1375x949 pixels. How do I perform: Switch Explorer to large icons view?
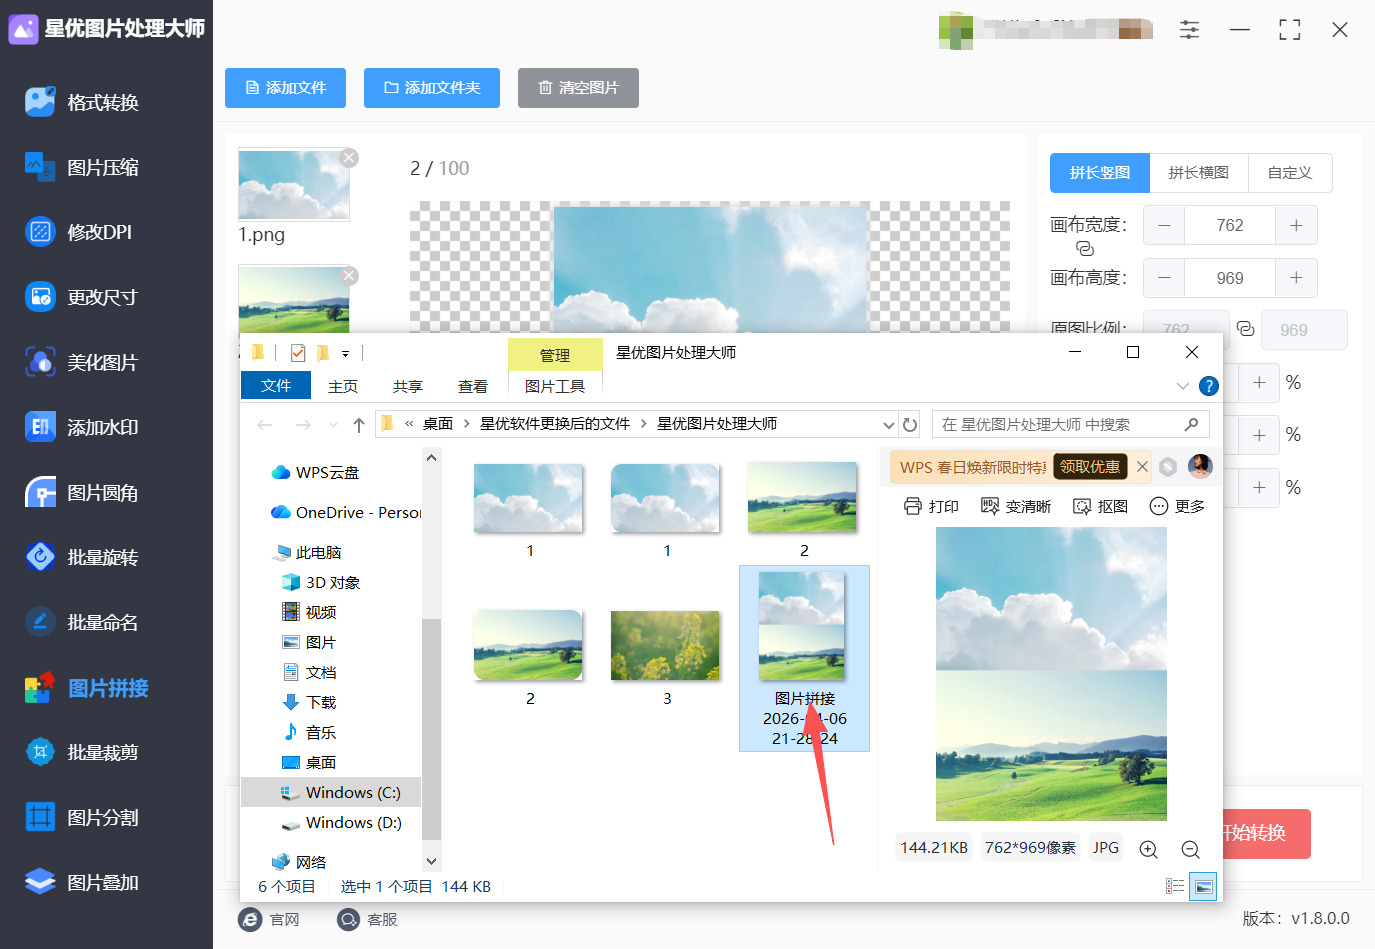(x=1203, y=886)
